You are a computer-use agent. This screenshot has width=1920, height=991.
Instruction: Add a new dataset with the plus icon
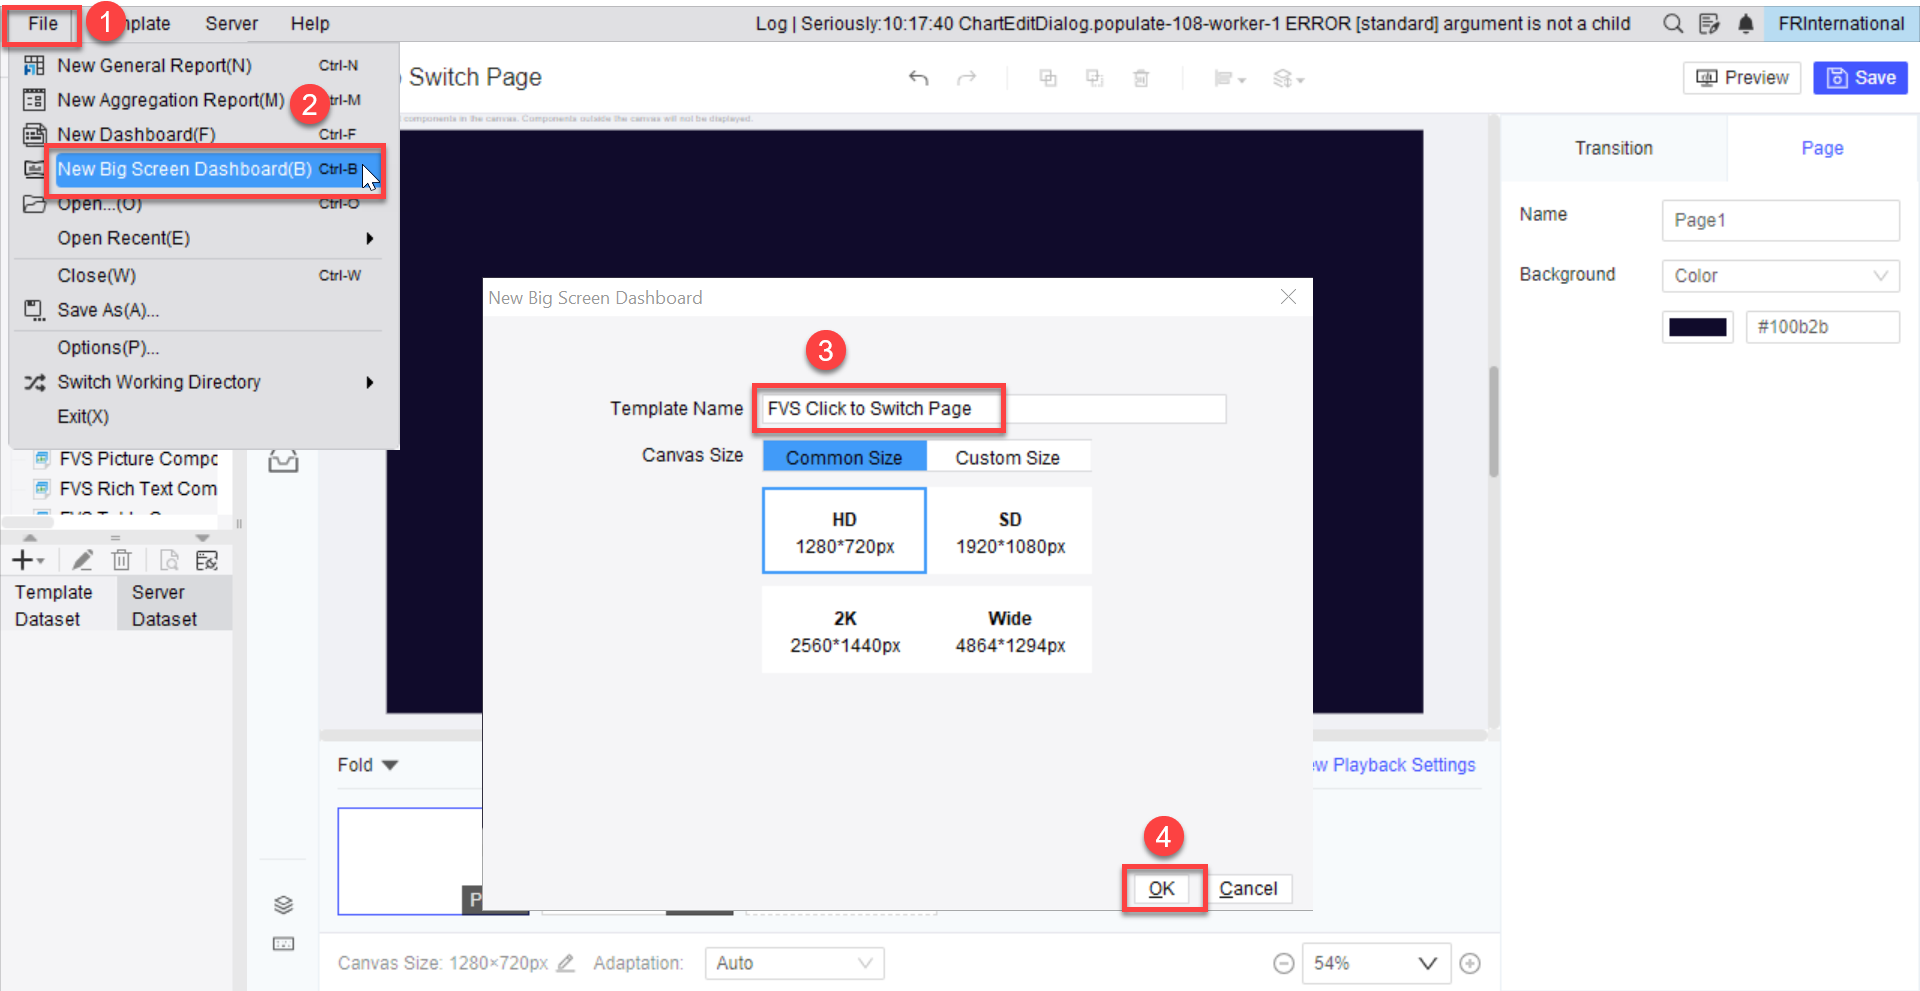tap(22, 560)
